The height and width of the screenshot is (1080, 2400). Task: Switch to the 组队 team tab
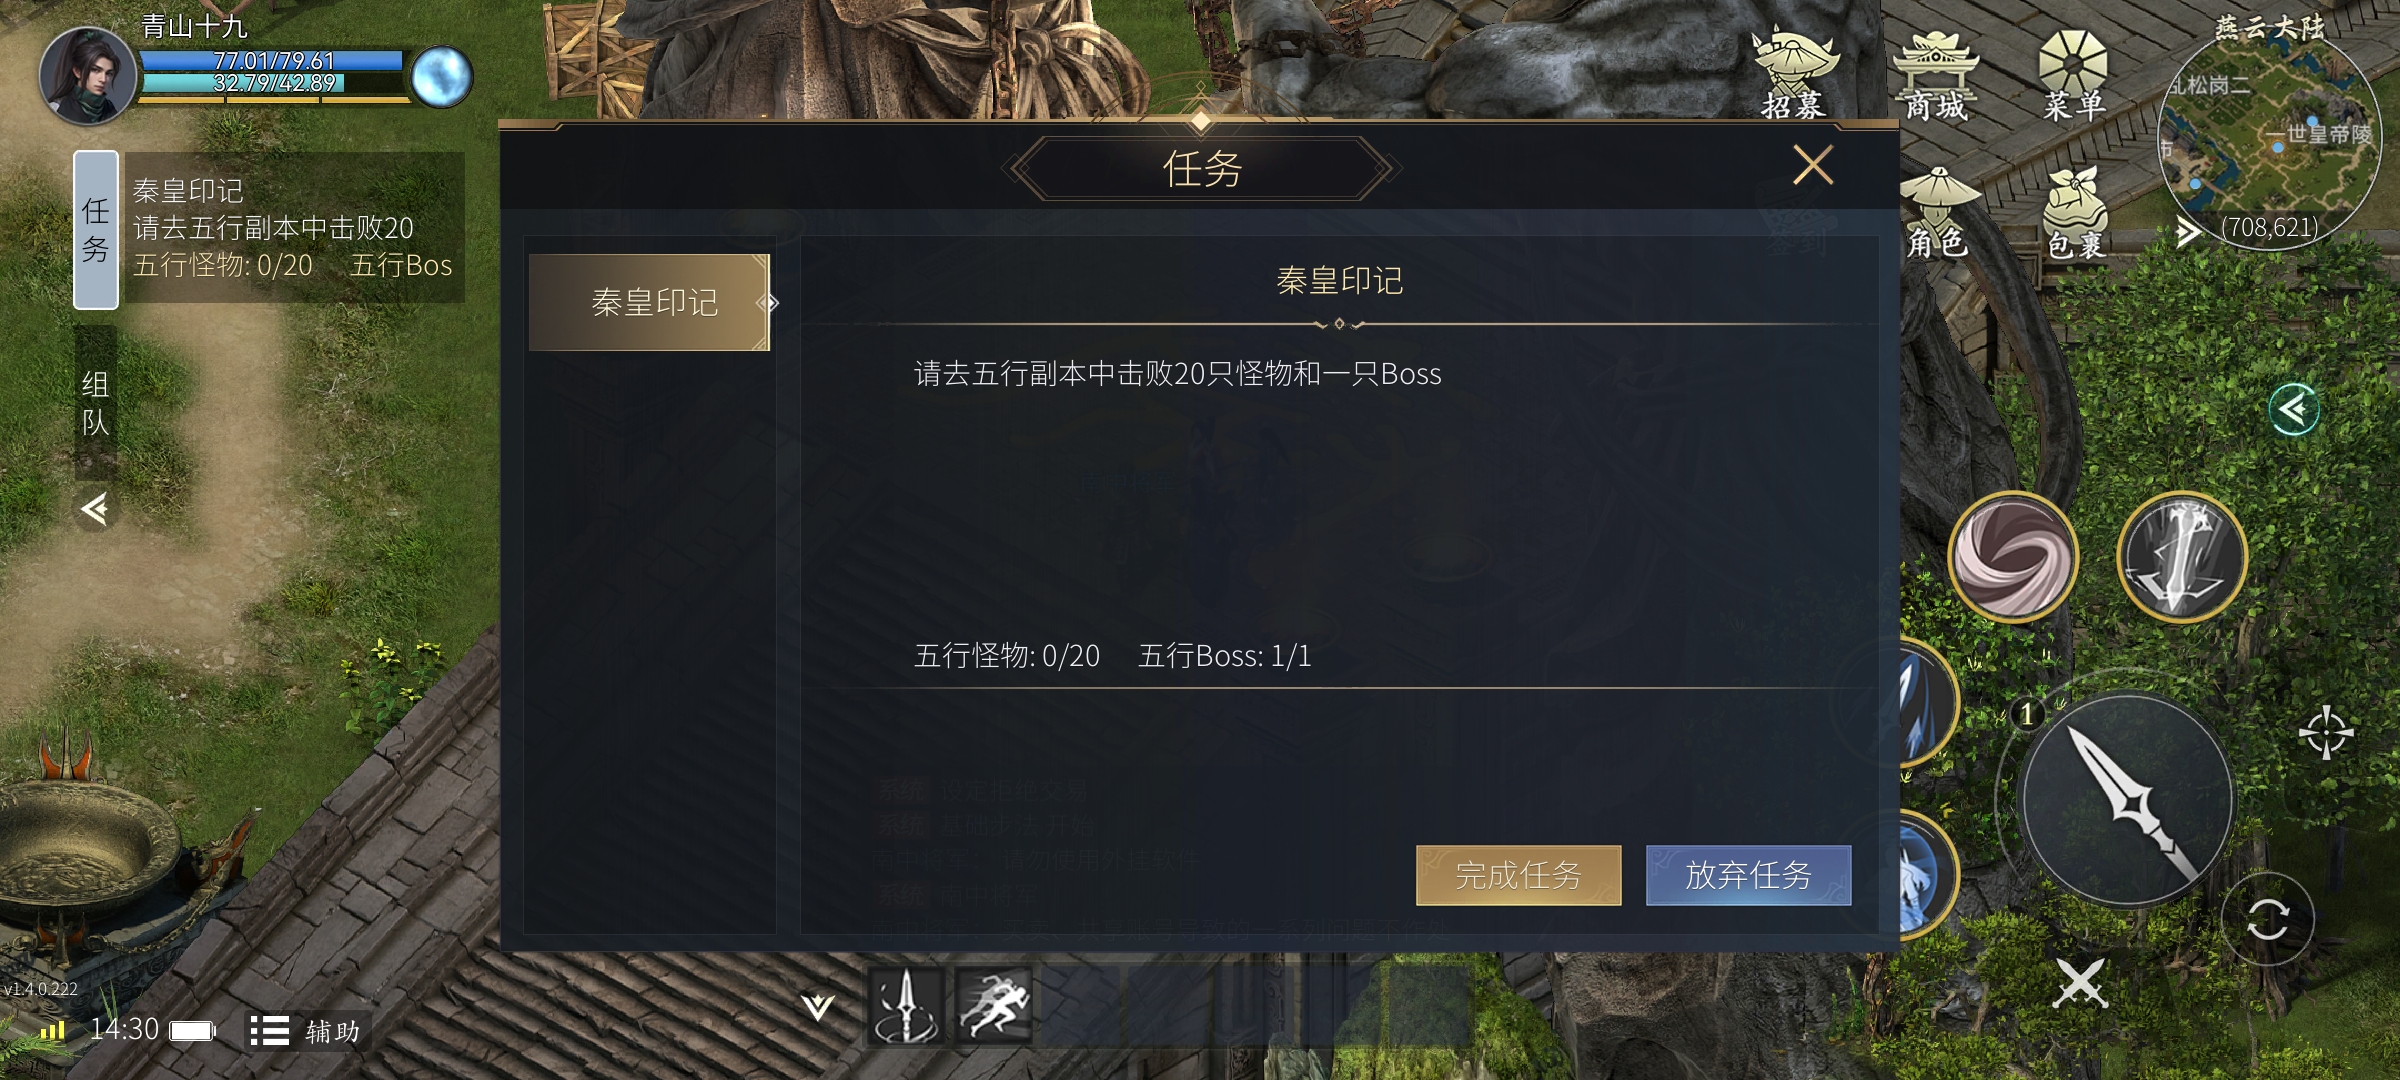coord(96,402)
